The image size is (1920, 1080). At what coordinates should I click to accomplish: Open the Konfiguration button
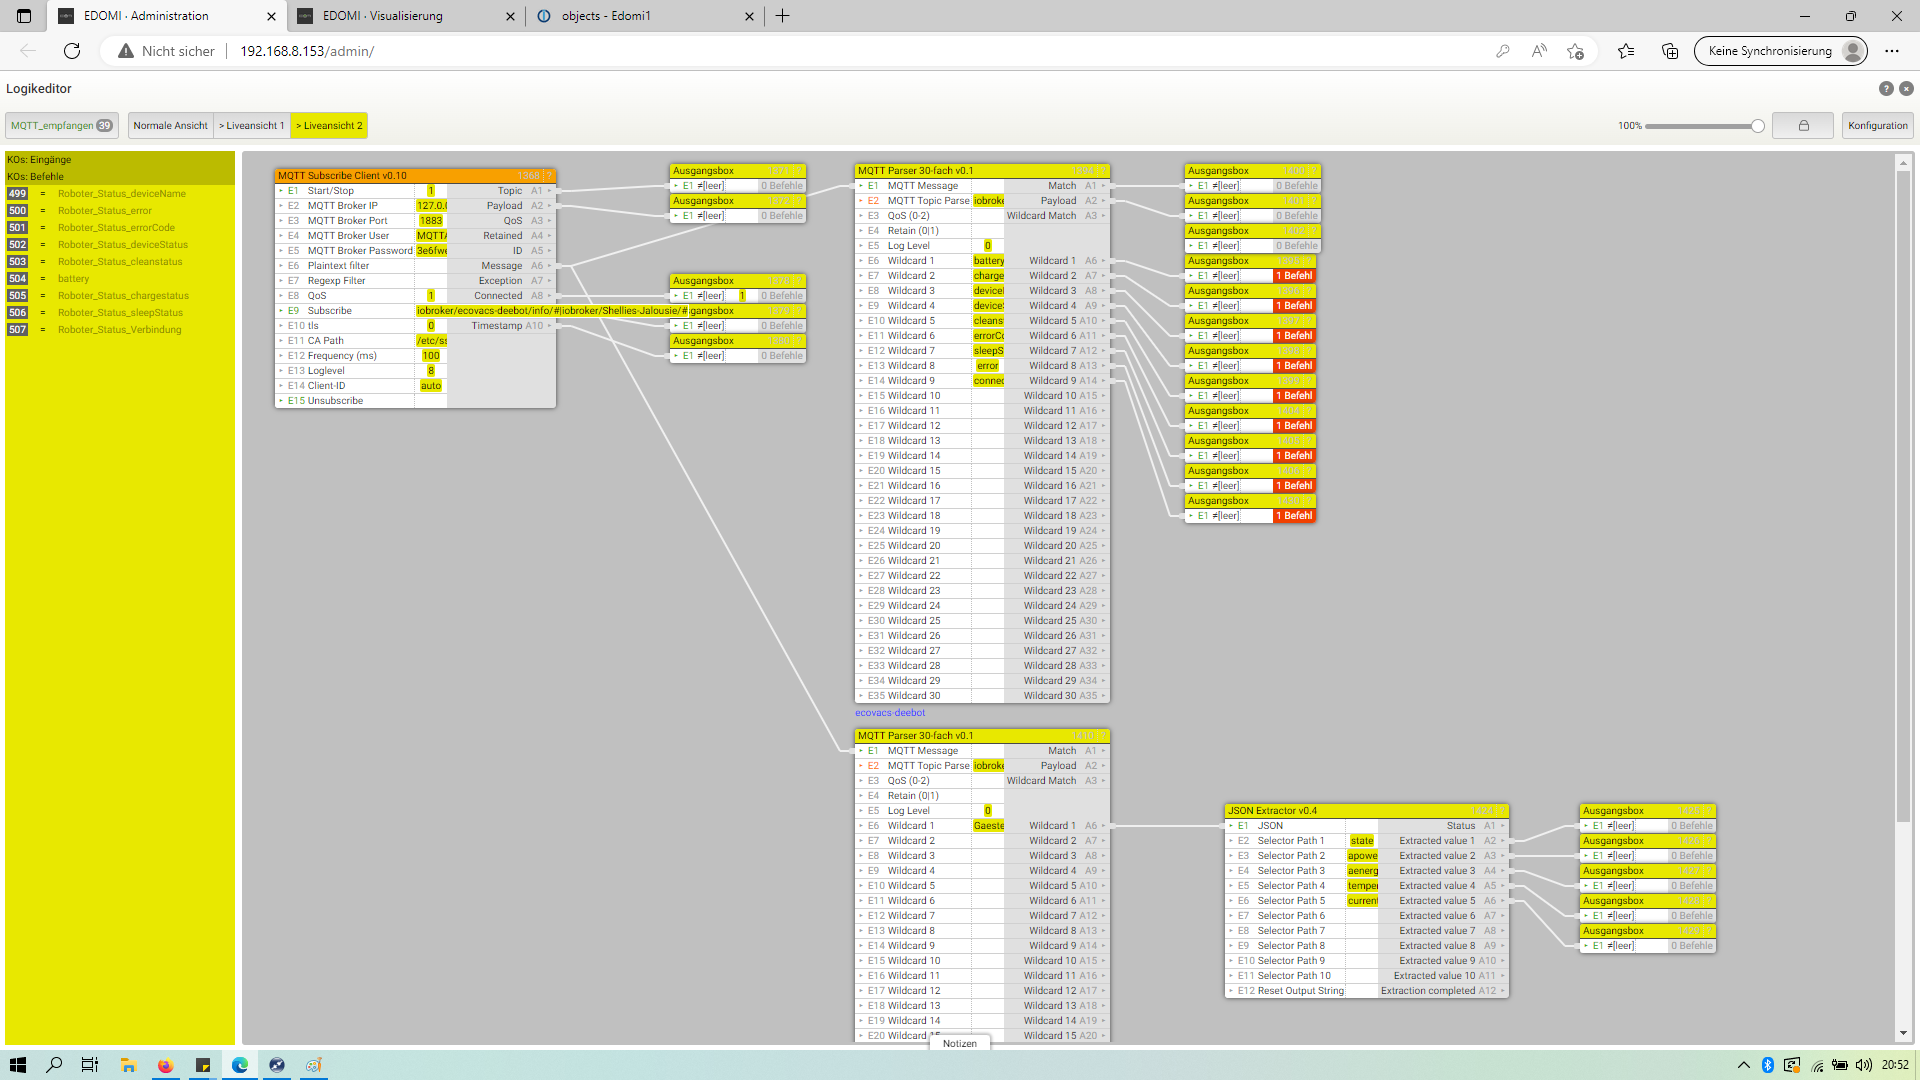tap(1877, 126)
